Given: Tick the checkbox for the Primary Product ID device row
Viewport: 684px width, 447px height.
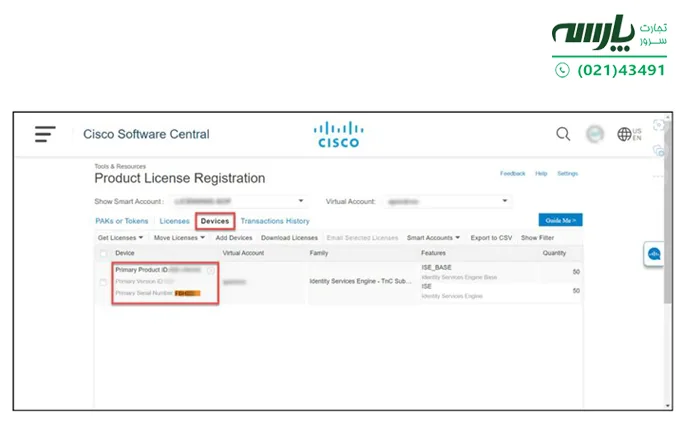Looking at the screenshot, I should [x=103, y=282].
